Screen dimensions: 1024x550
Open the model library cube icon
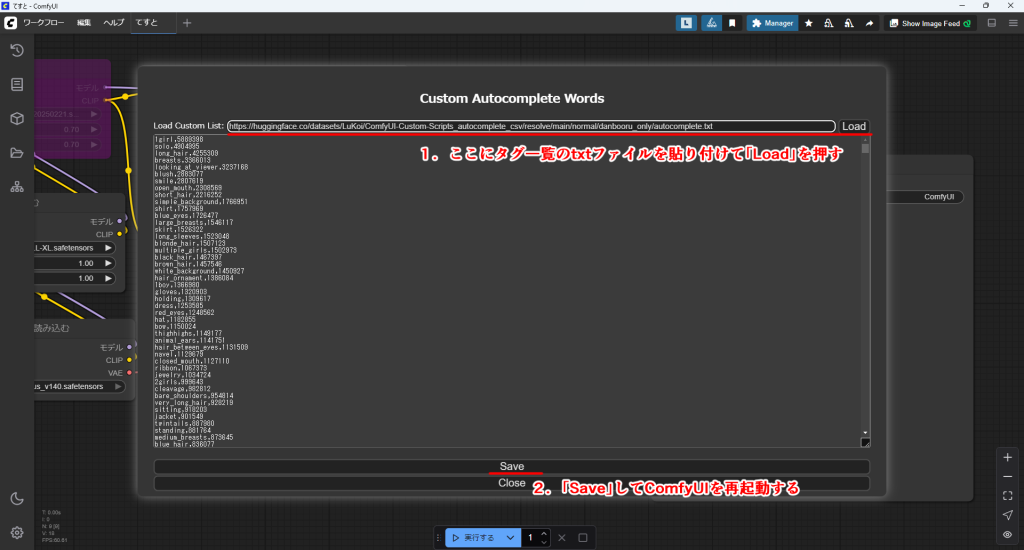[17, 118]
